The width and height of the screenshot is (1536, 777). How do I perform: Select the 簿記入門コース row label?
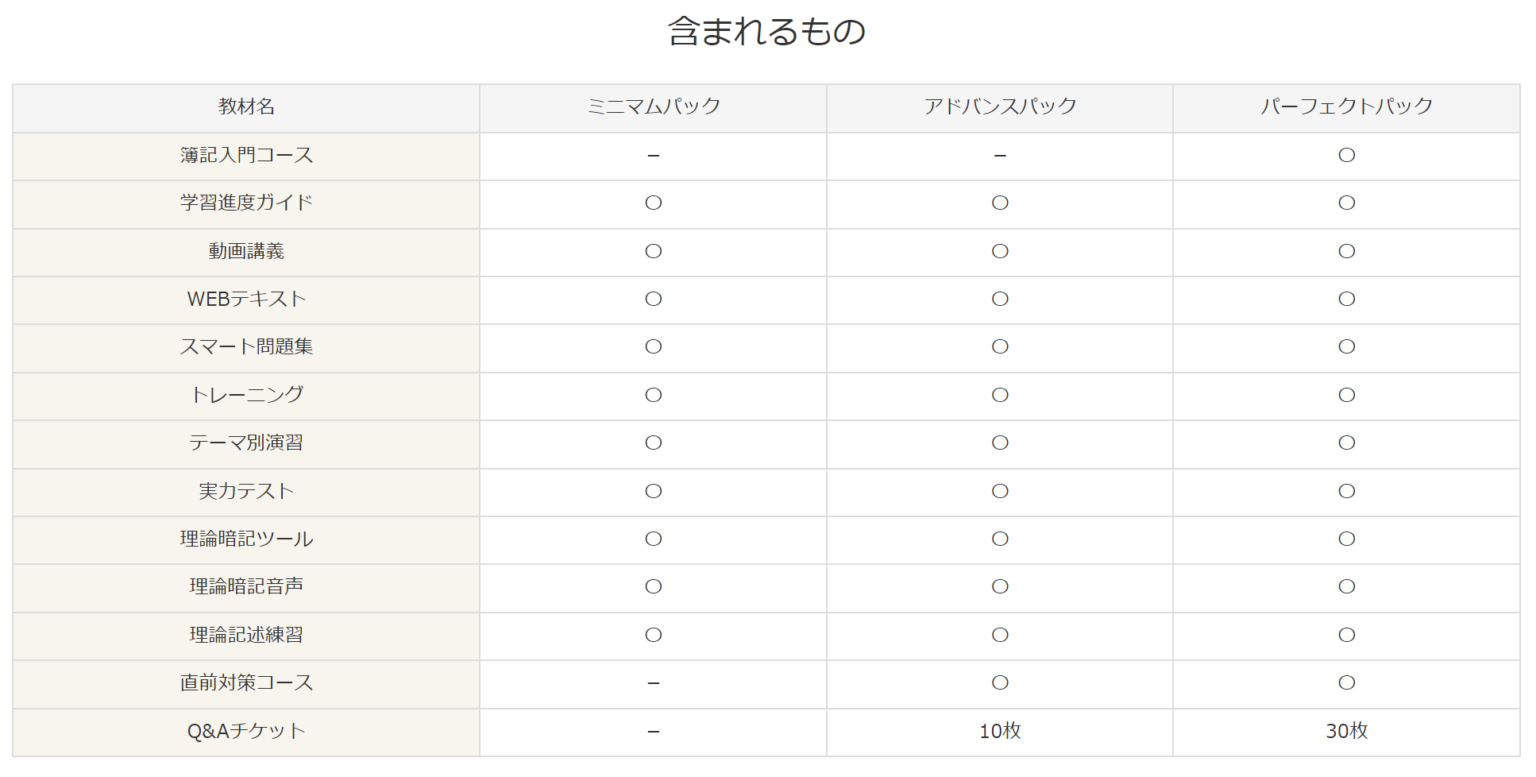pyautogui.click(x=246, y=155)
